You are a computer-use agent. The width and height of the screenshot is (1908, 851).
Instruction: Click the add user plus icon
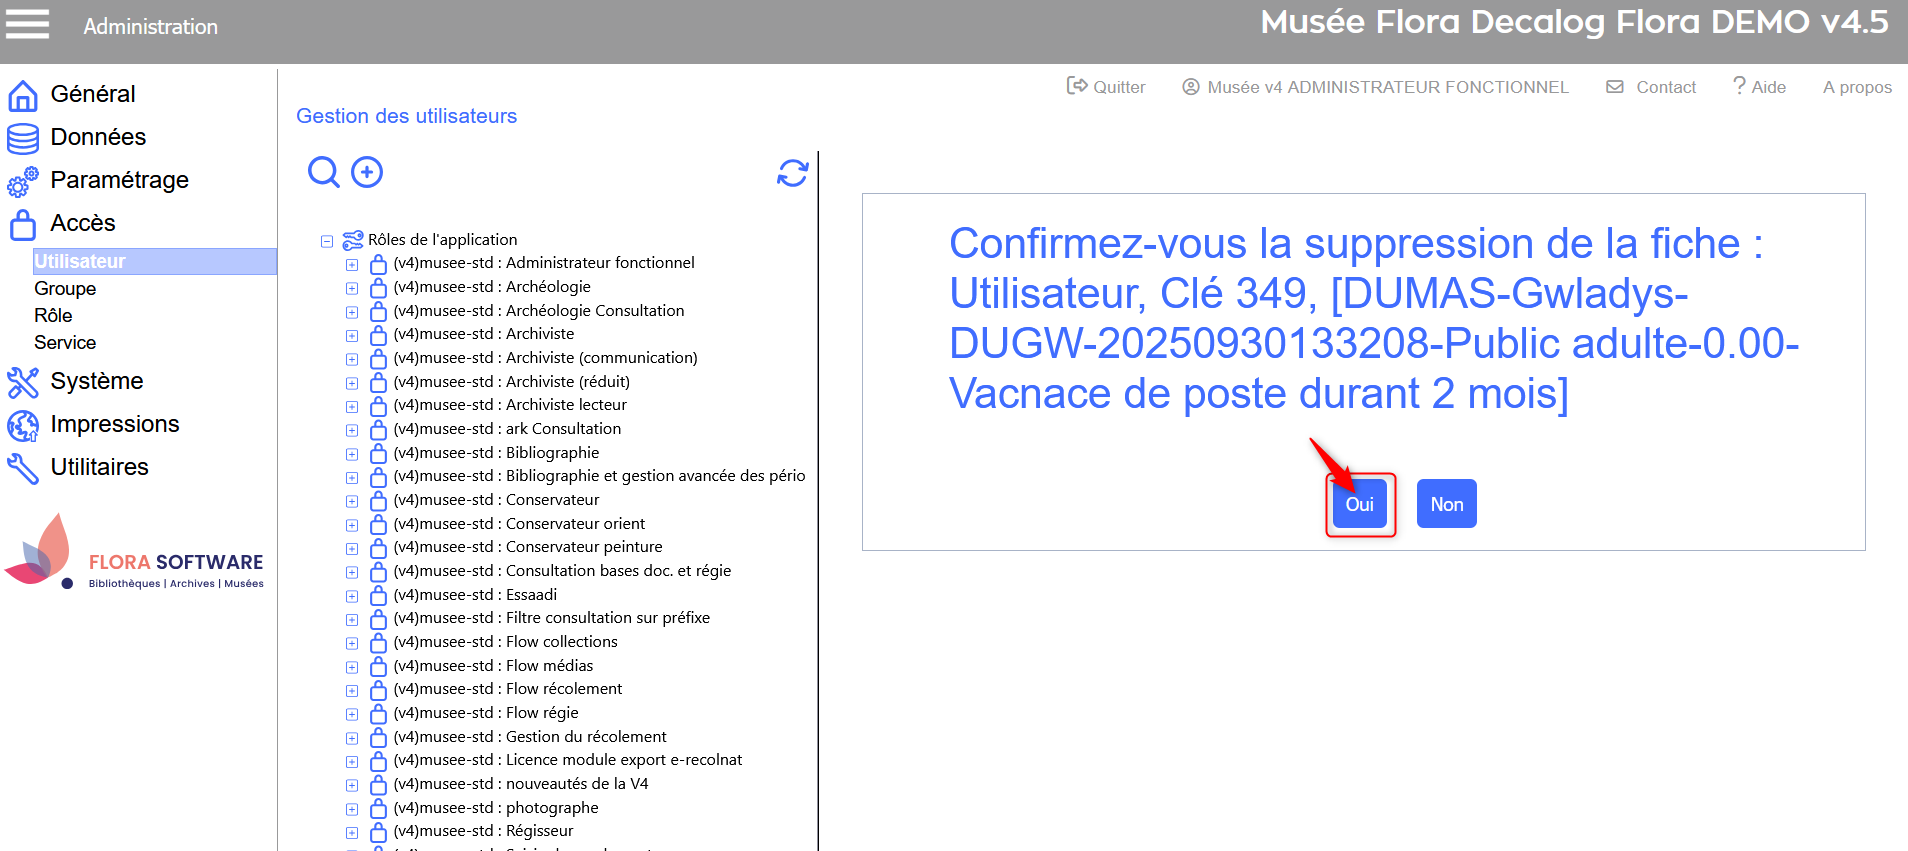(x=367, y=172)
